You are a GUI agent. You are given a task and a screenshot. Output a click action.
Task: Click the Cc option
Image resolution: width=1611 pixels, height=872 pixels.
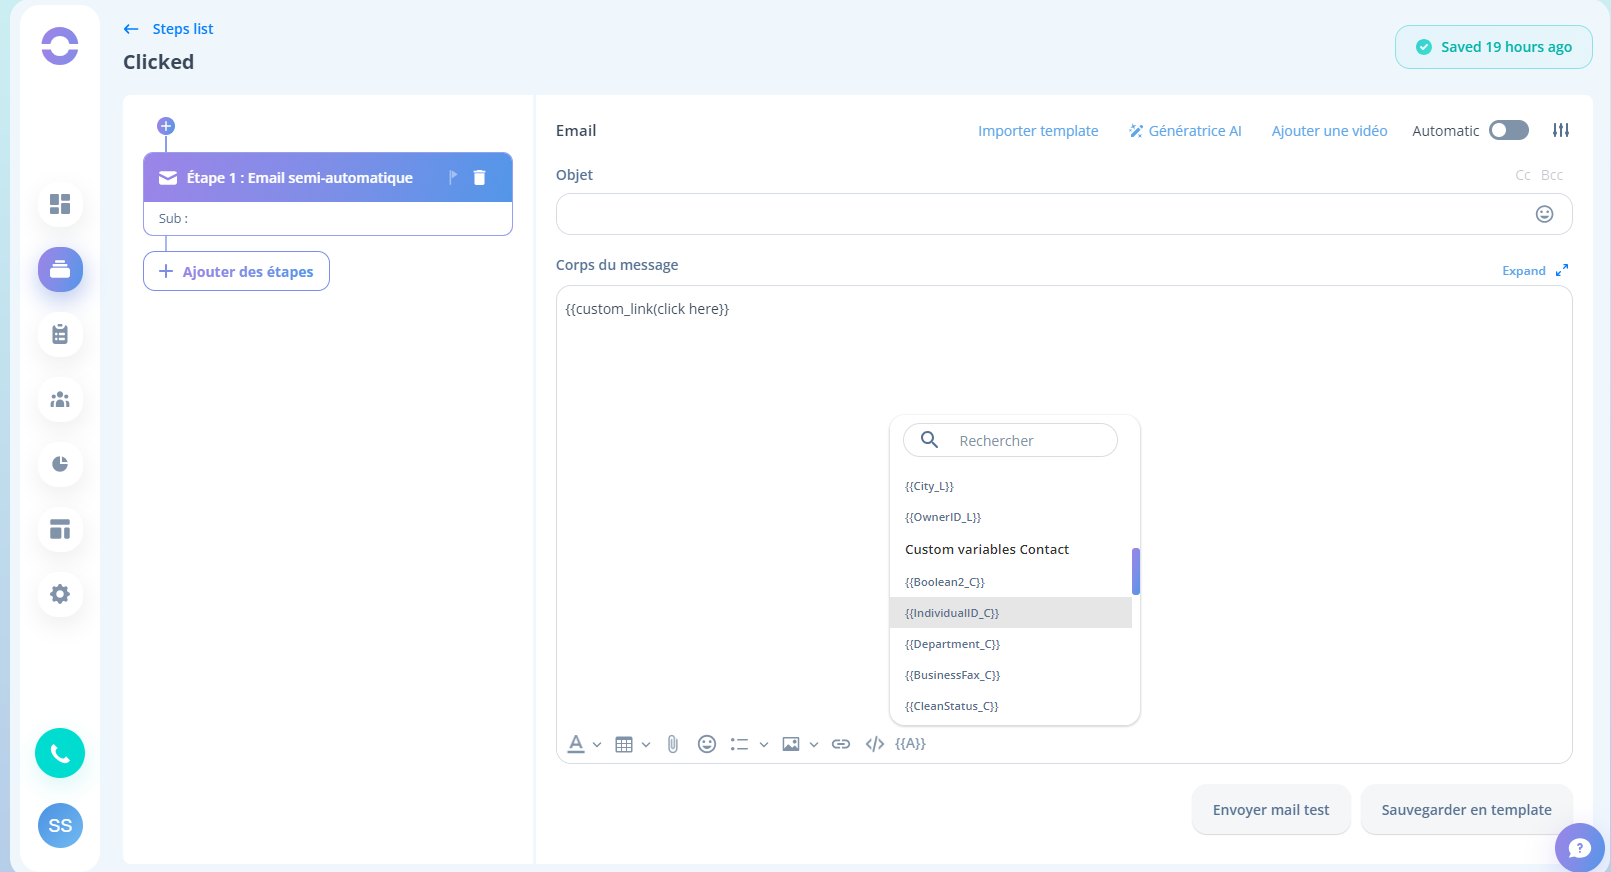[1523, 175]
